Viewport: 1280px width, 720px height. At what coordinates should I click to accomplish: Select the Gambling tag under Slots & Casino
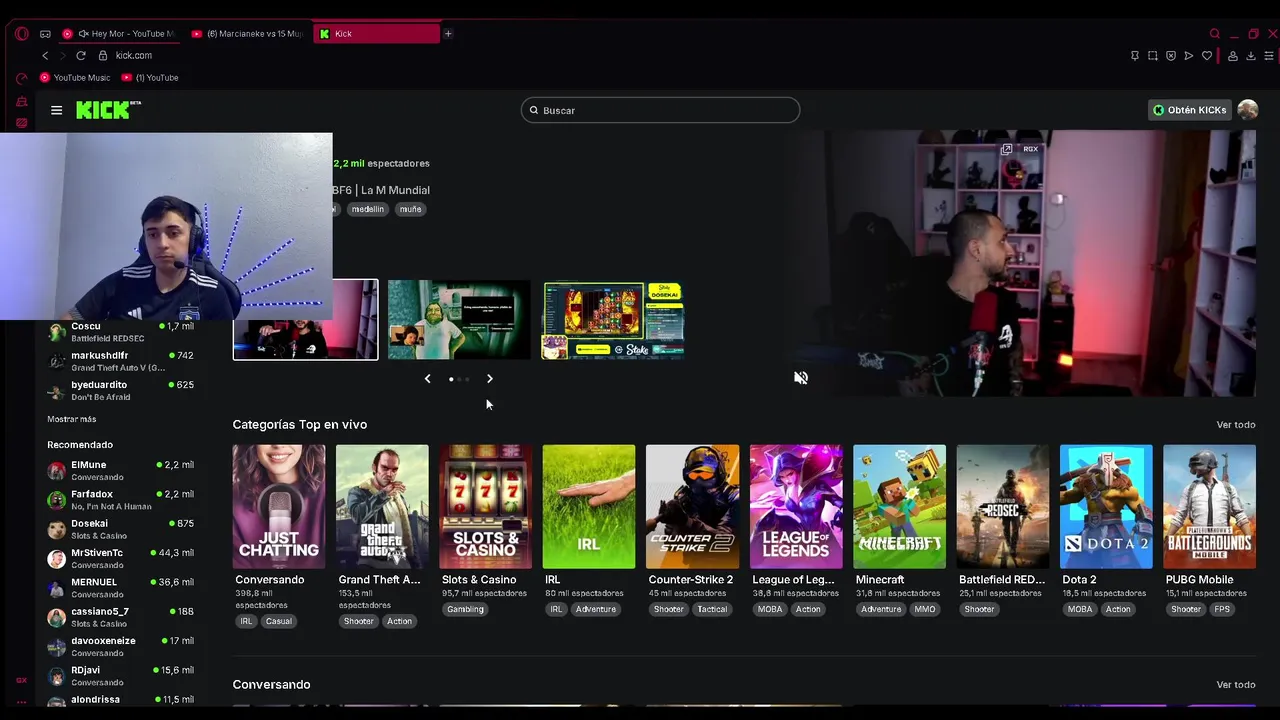tap(465, 609)
